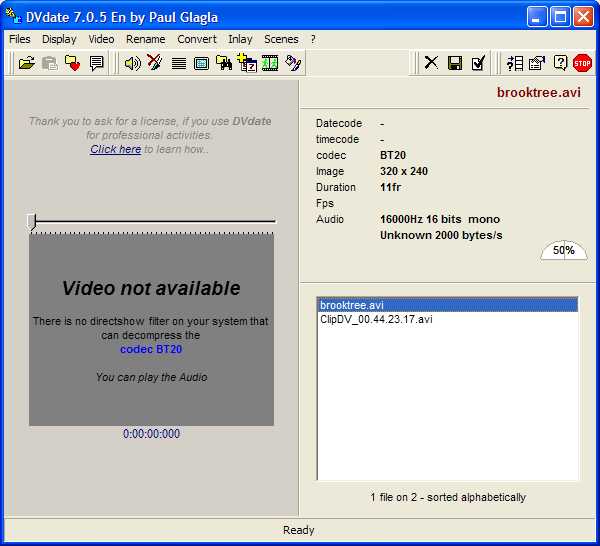
Task: Toggle audio with the speaker icon
Action: [x=133, y=63]
